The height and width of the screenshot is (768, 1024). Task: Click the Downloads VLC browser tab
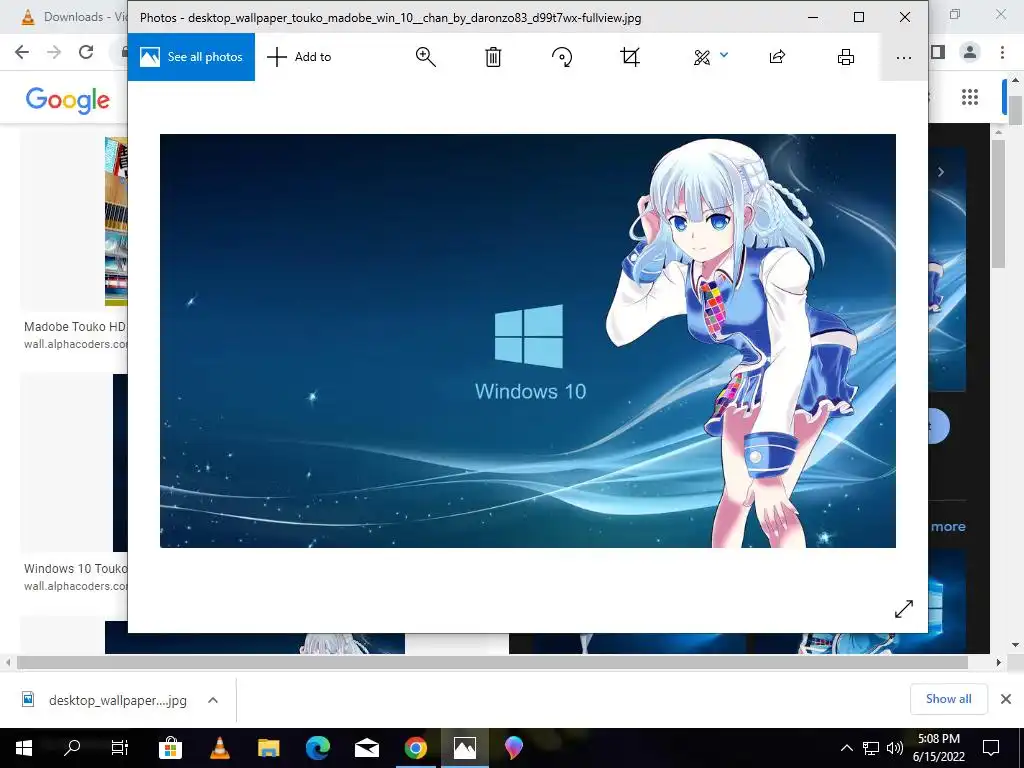coord(73,17)
